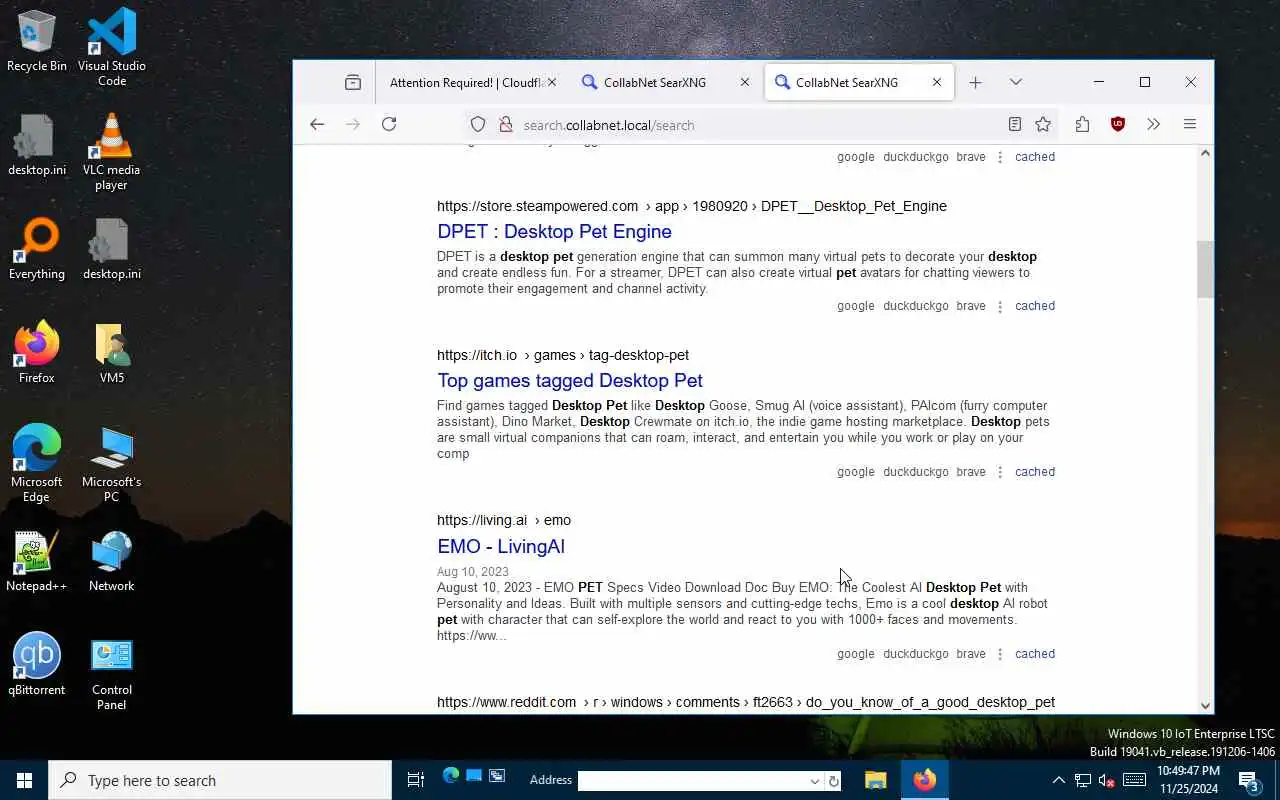1280x800 pixels.
Task: Open Visual Studio Code desktop shortcut
Action: click(x=111, y=46)
